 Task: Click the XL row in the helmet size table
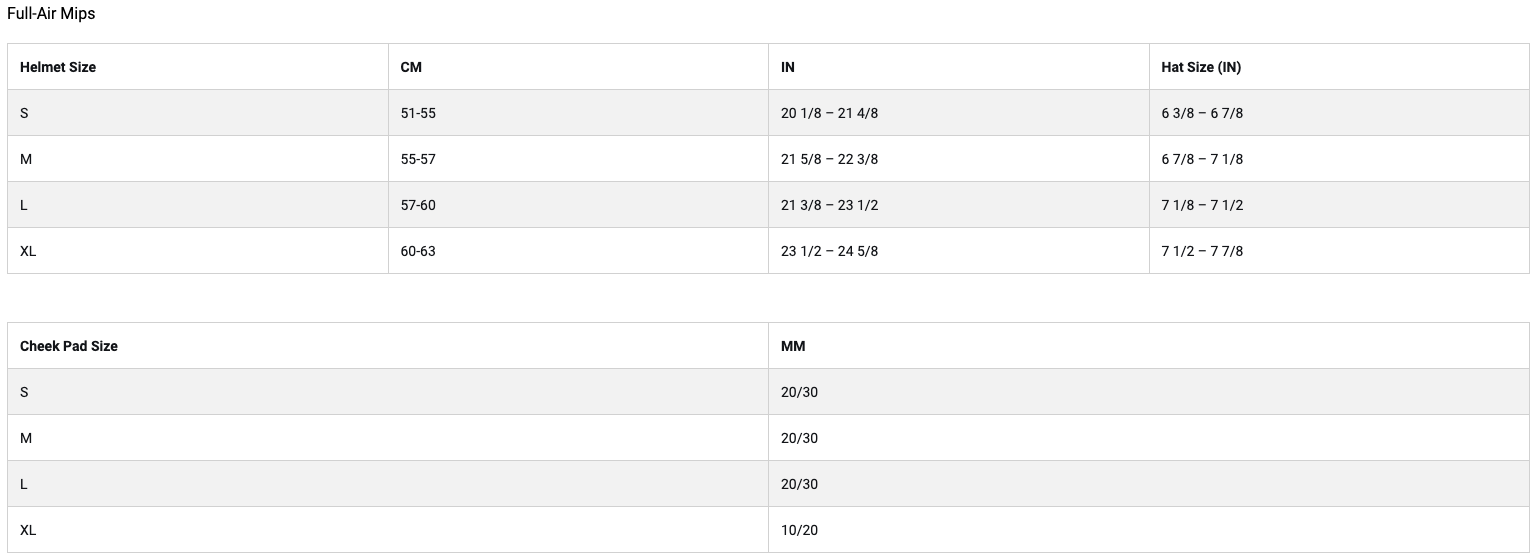point(28,251)
